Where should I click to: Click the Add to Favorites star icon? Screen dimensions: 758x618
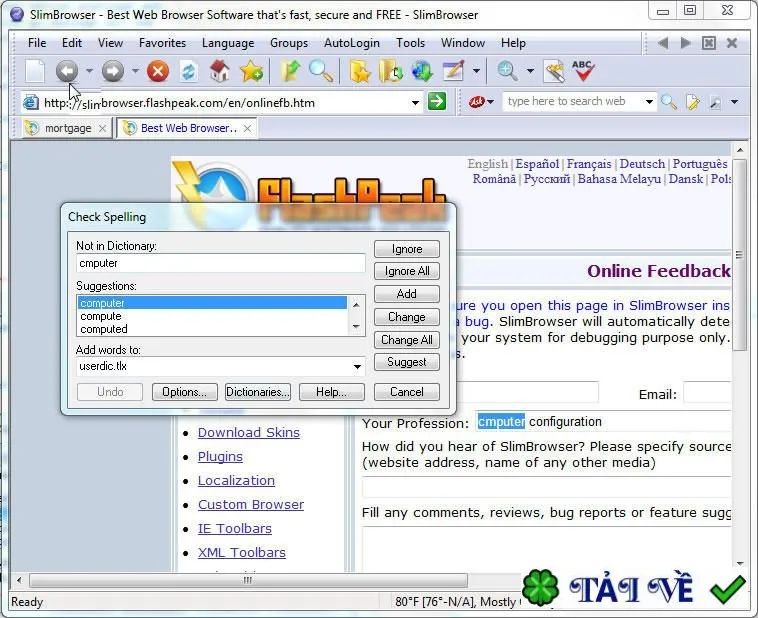(251, 72)
